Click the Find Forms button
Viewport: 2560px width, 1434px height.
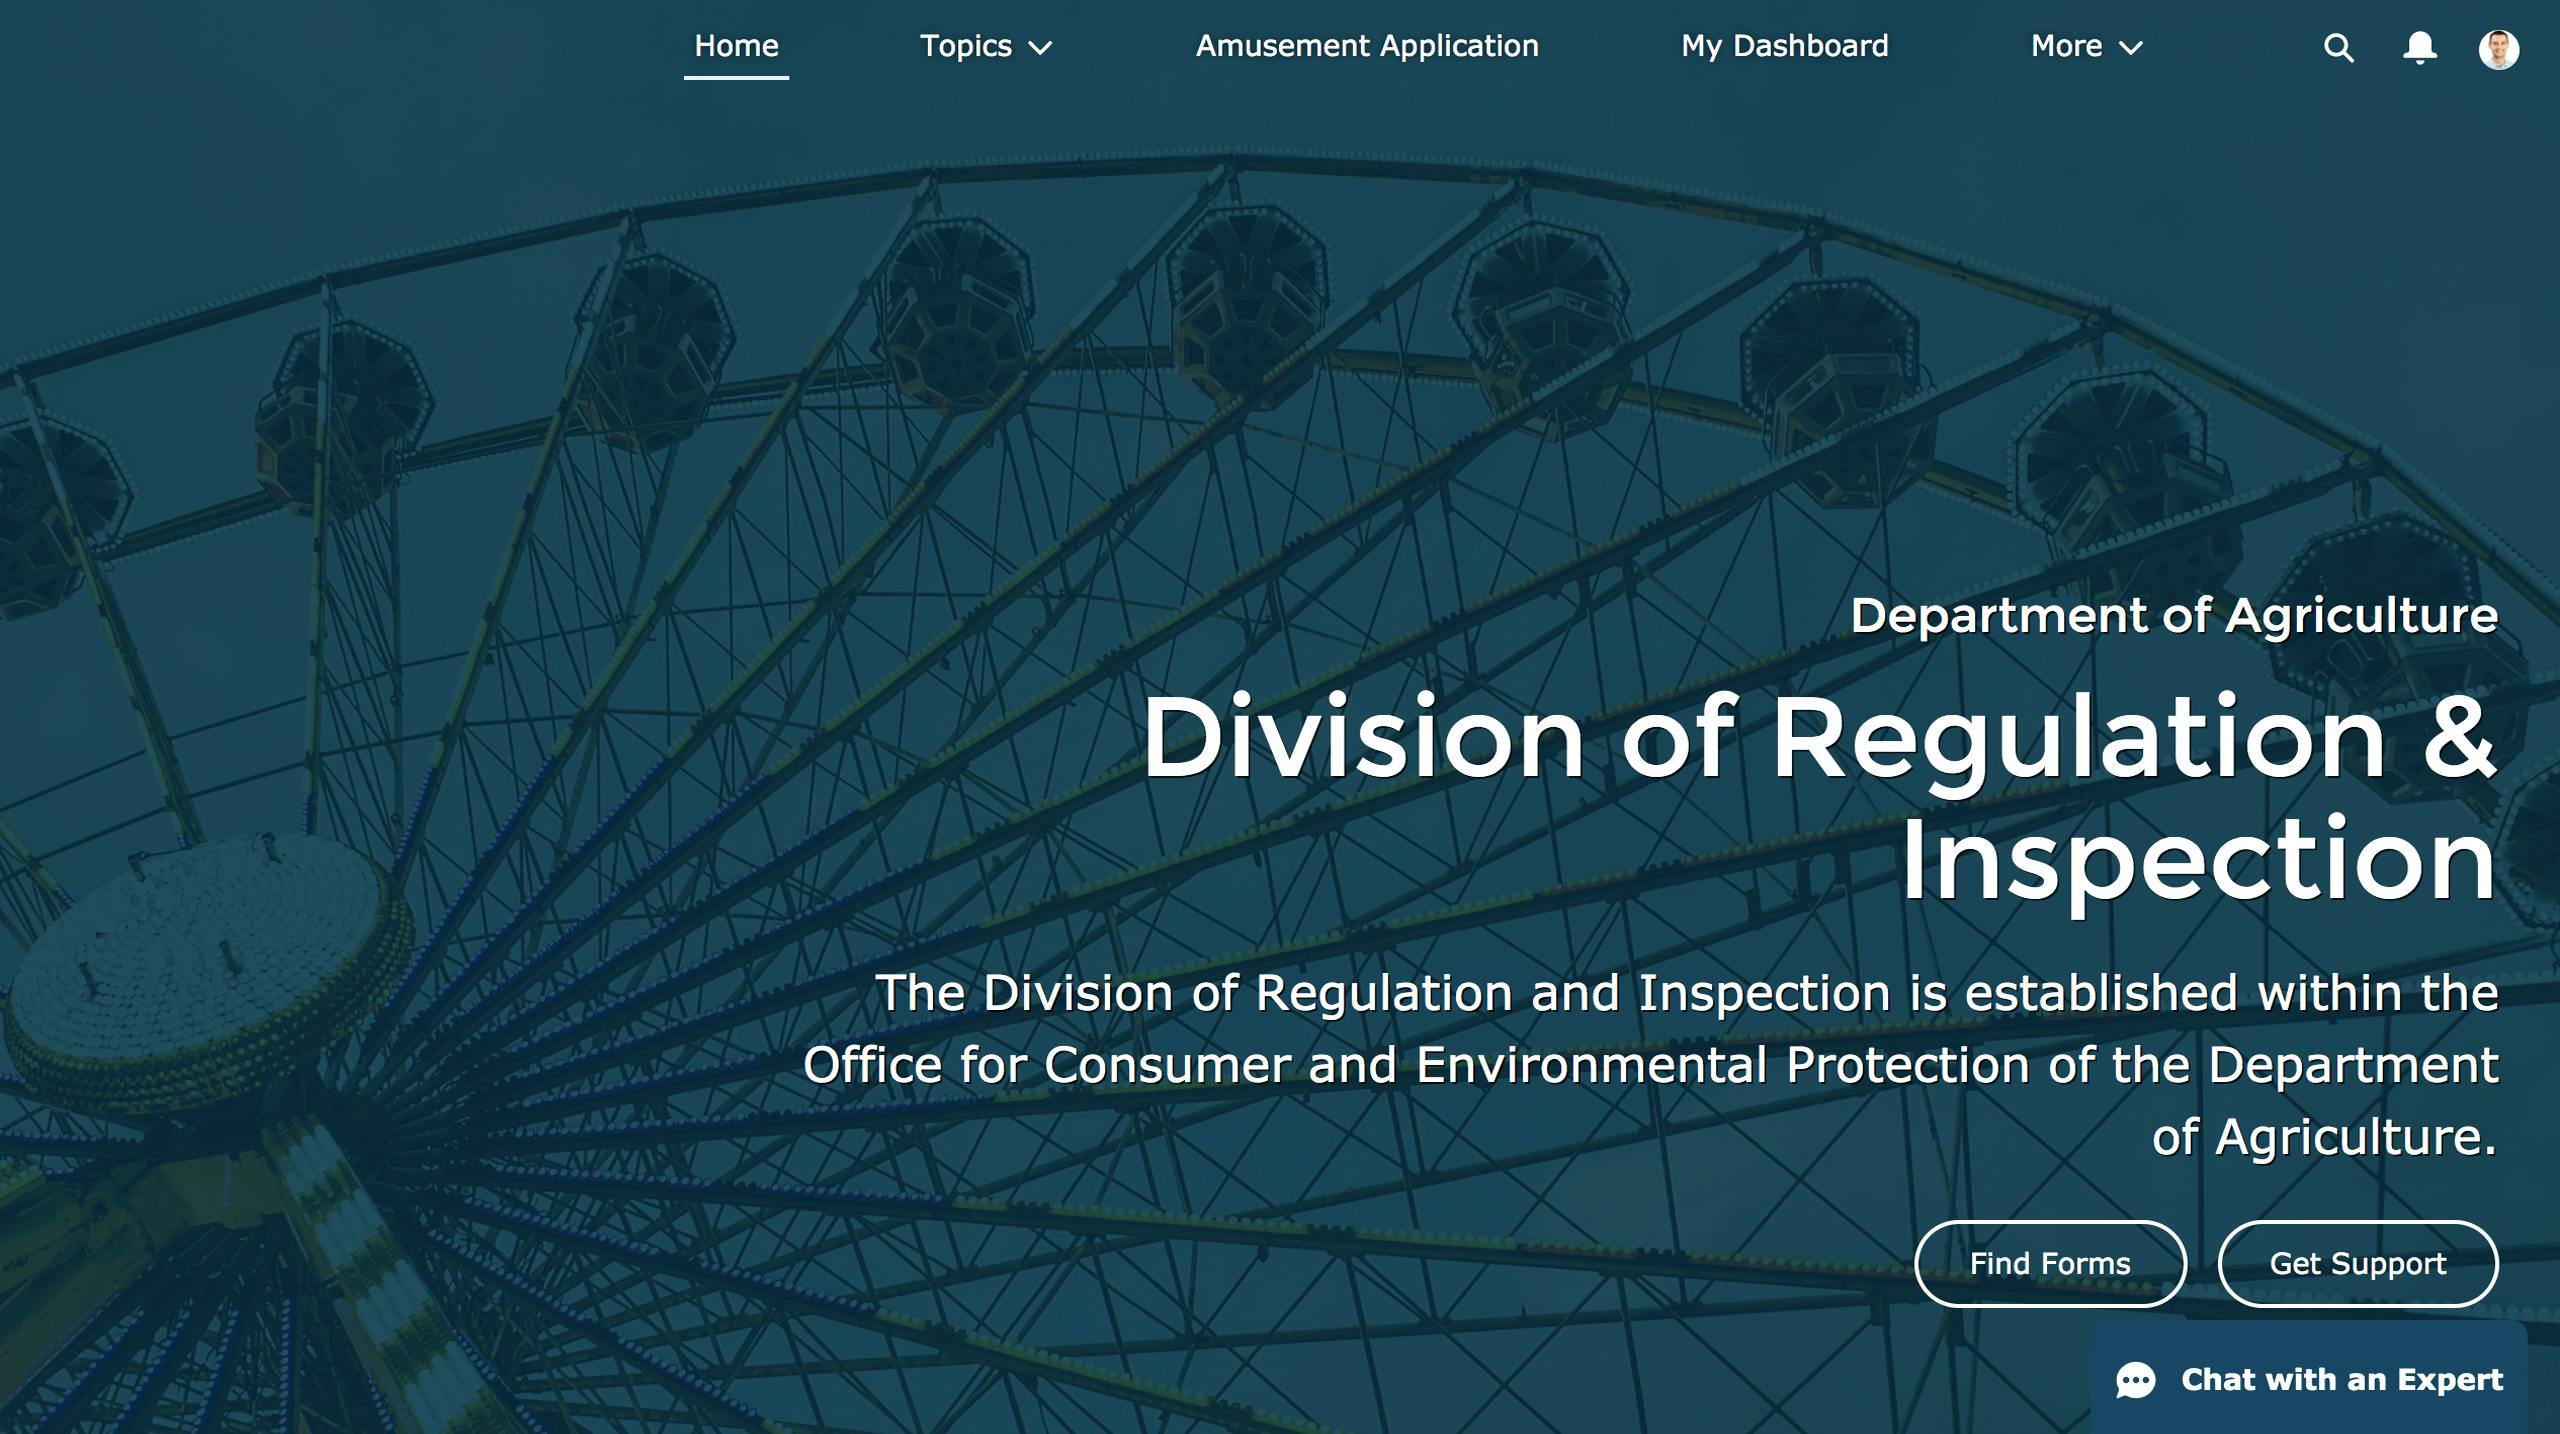(2050, 1263)
